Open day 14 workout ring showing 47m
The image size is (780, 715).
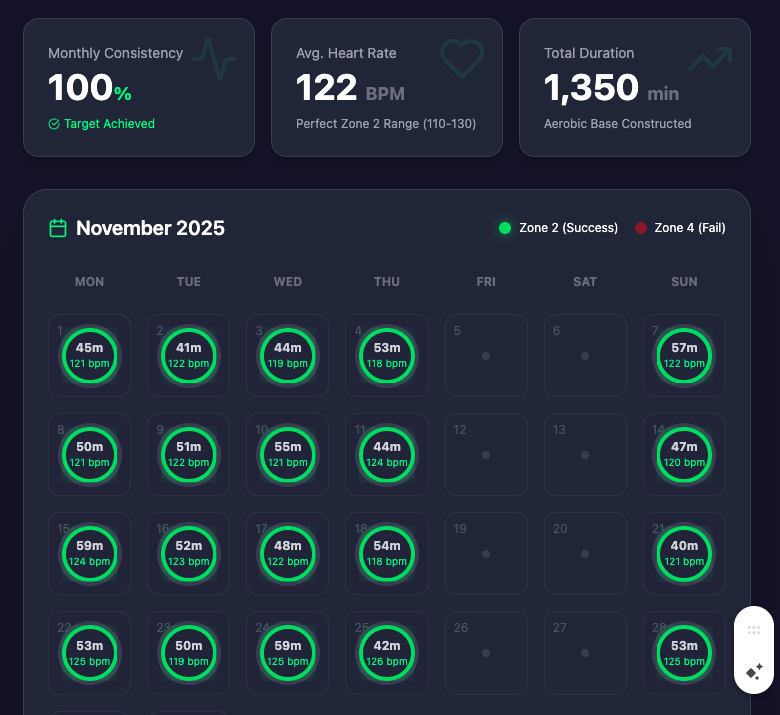coord(684,455)
